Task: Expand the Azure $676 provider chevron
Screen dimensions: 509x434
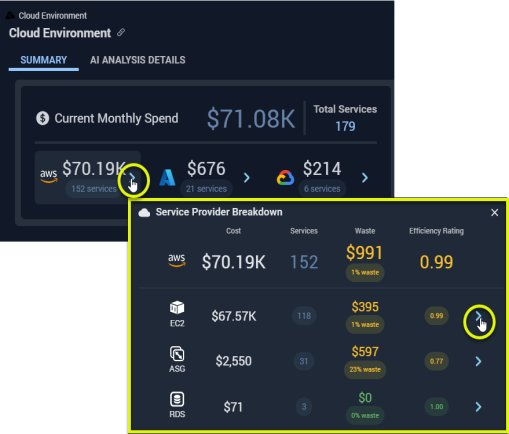Action: click(247, 178)
